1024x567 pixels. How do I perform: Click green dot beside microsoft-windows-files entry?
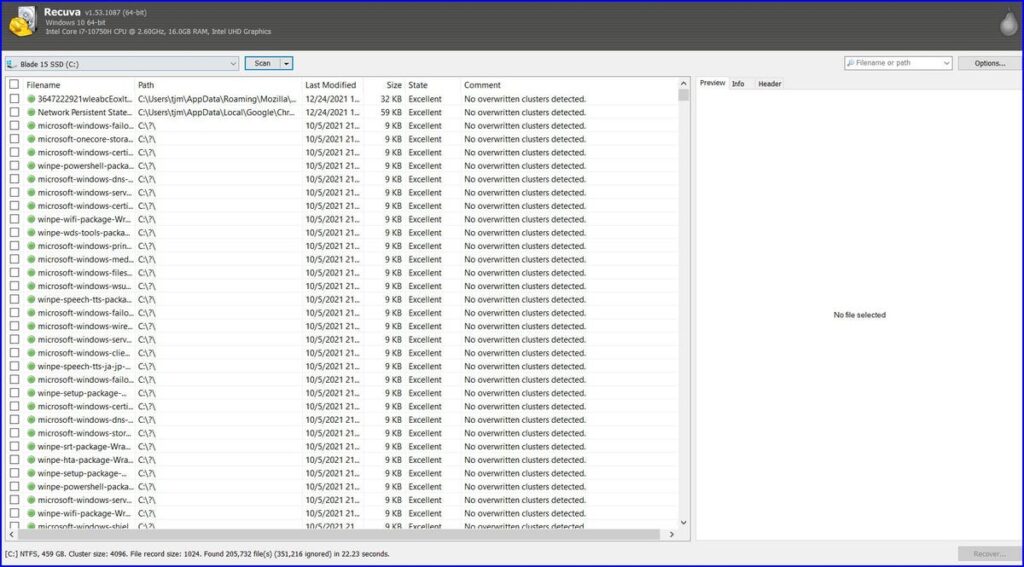point(31,273)
